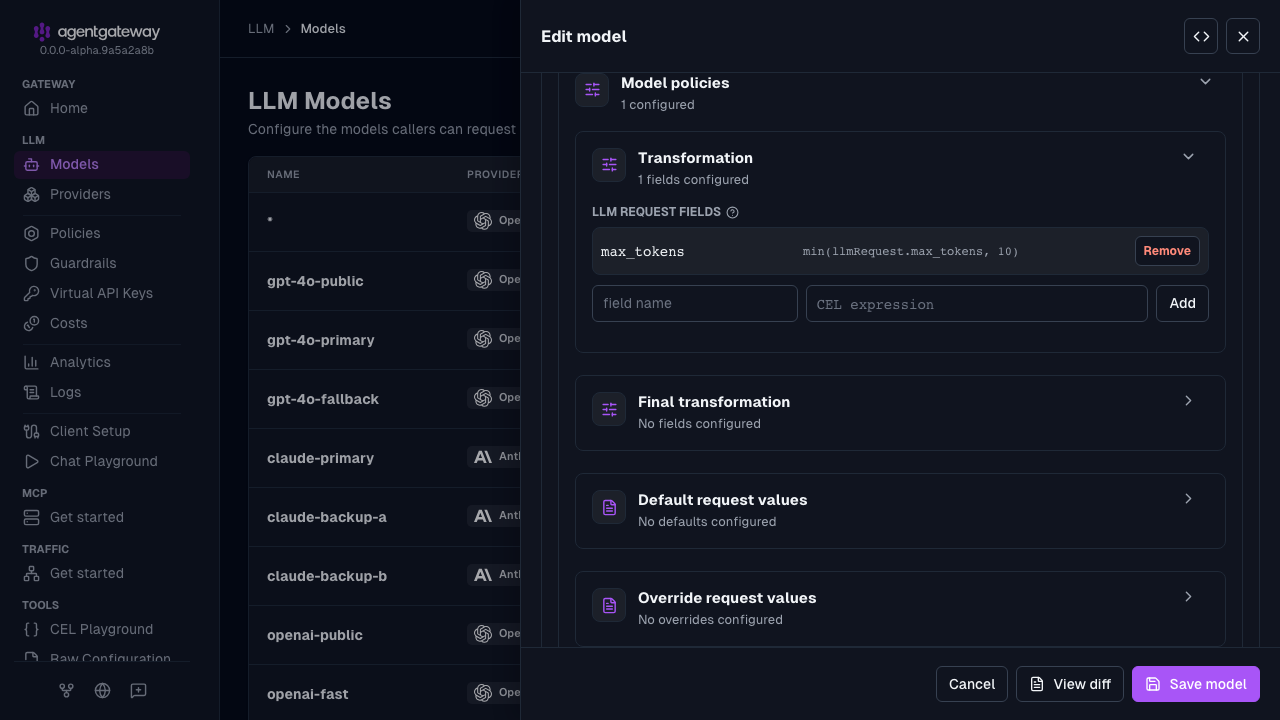
Task: Close the Edit model panel
Action: [1243, 36]
